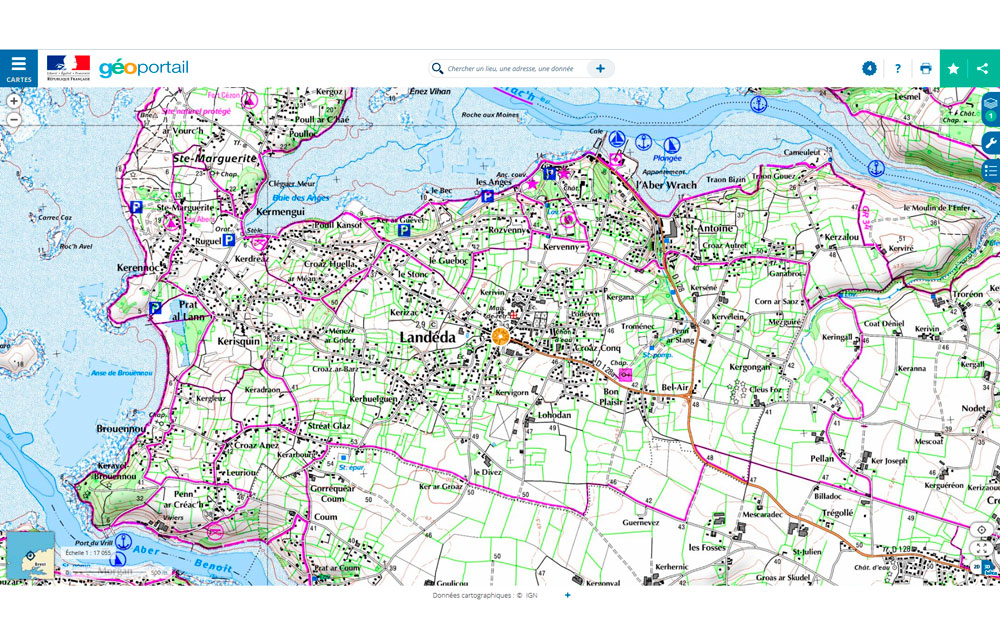Click the parking symbol at Prat al Lann

[155, 308]
